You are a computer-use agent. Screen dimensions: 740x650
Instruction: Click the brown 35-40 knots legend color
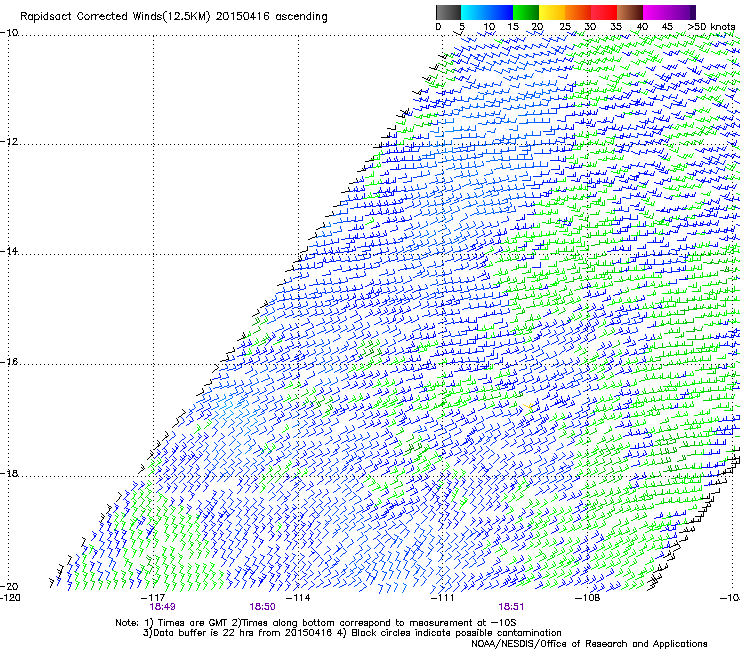630,12
